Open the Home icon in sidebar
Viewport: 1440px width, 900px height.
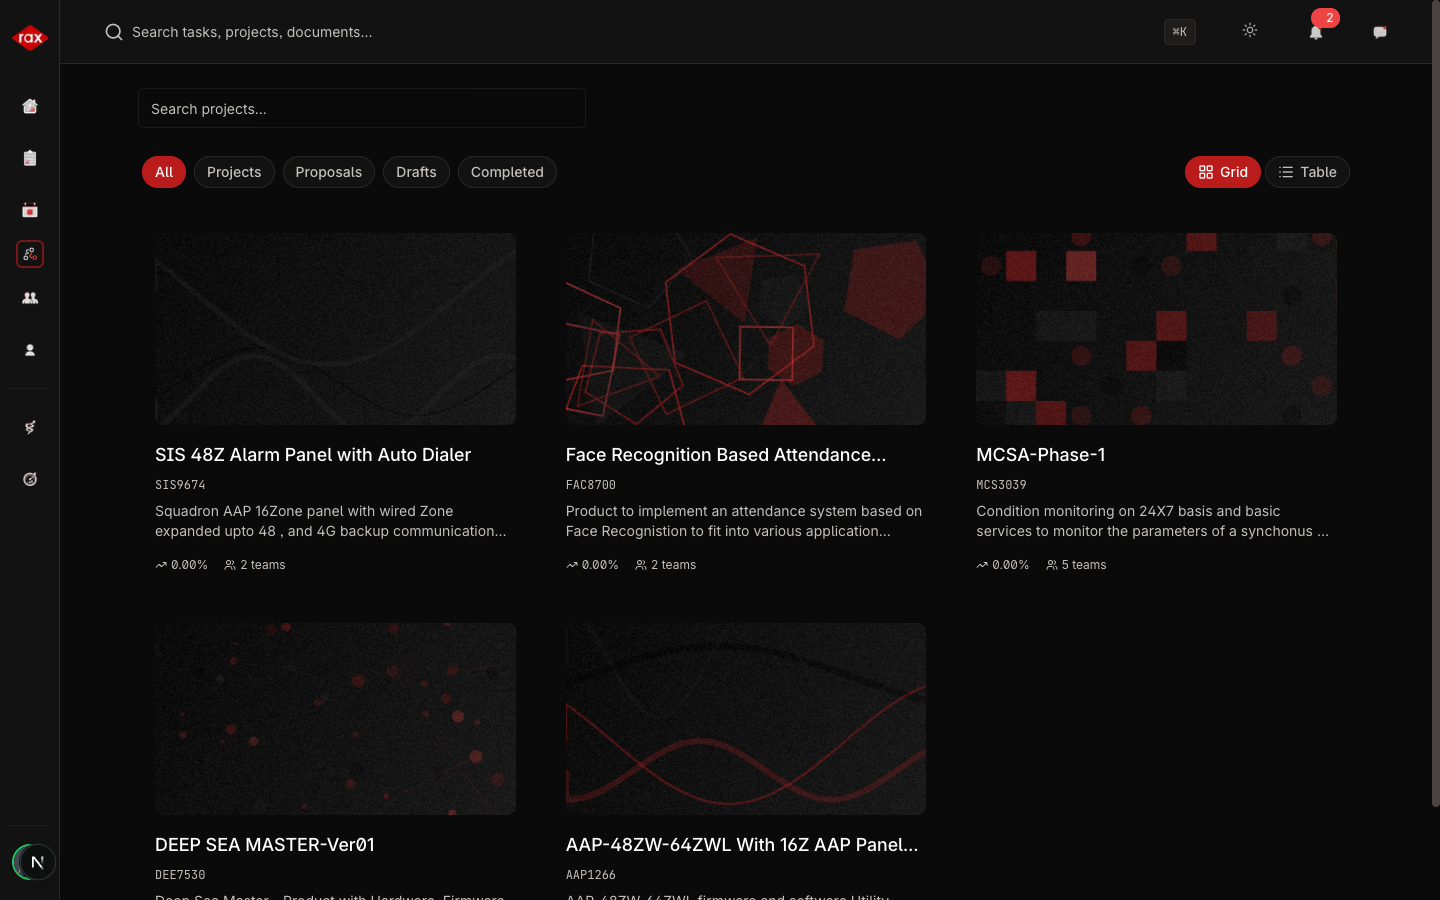coord(30,106)
